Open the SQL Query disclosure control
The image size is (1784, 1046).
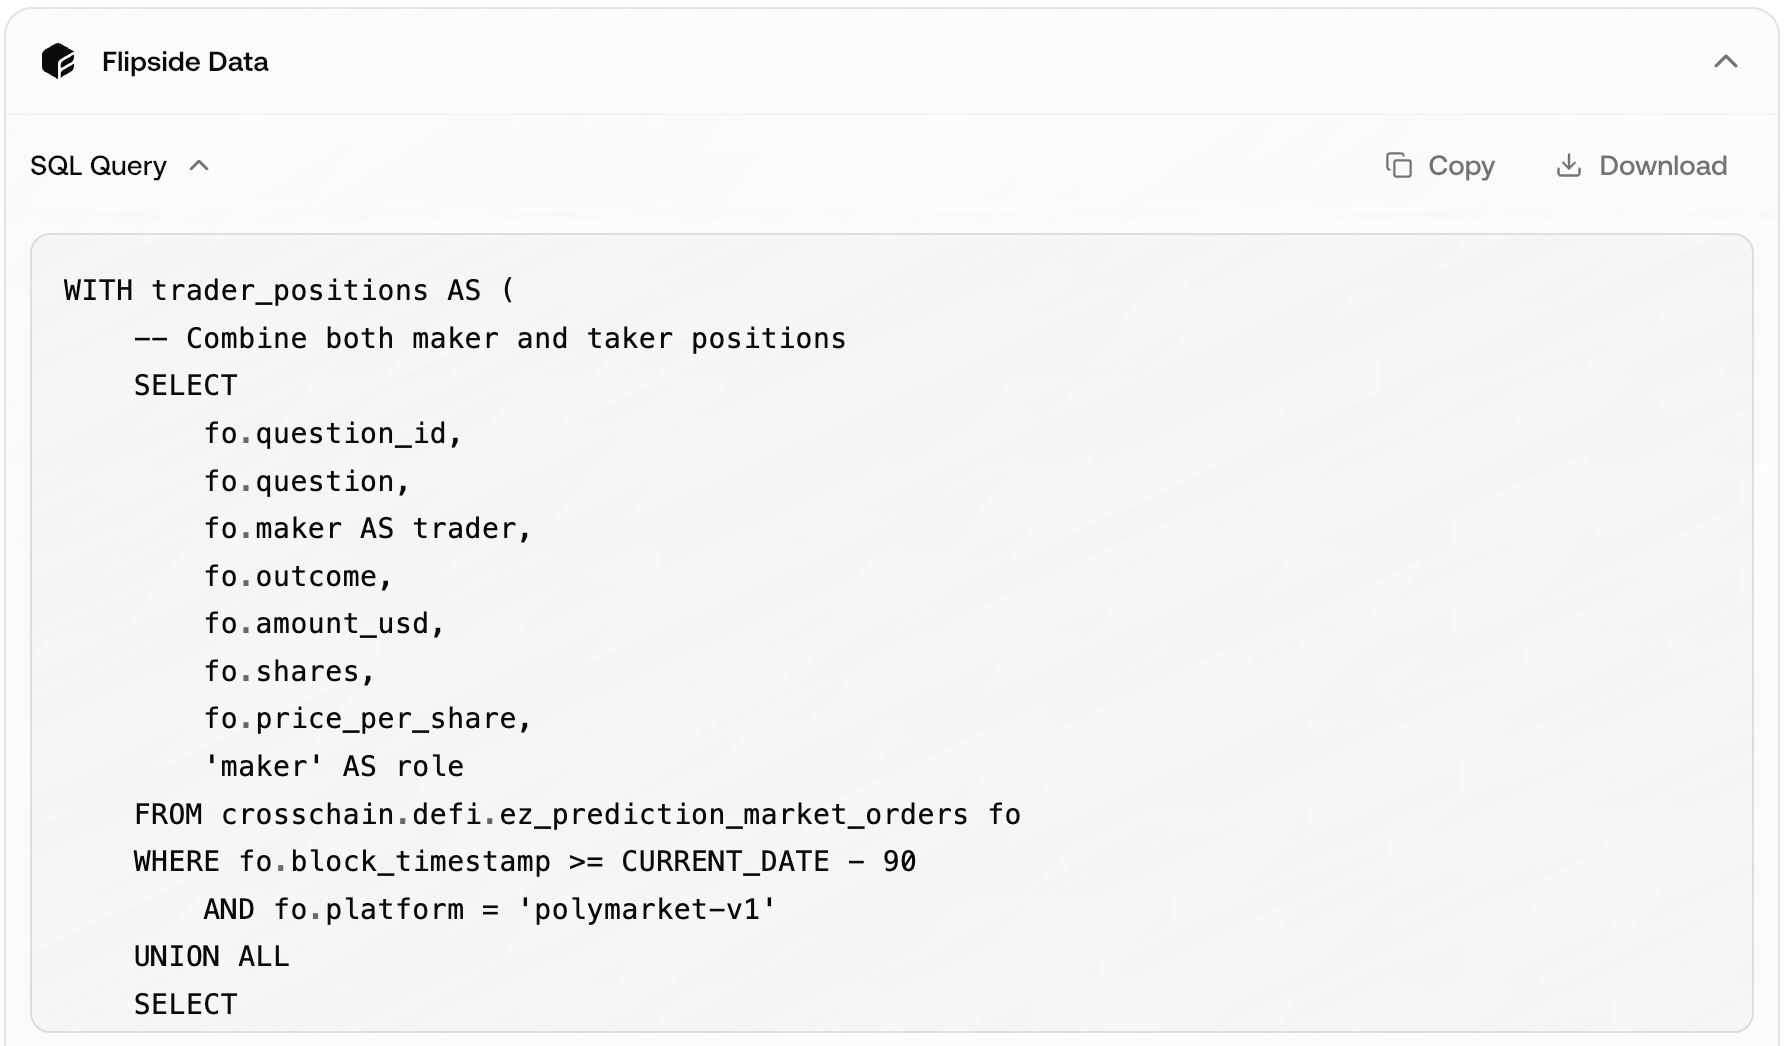point(199,166)
